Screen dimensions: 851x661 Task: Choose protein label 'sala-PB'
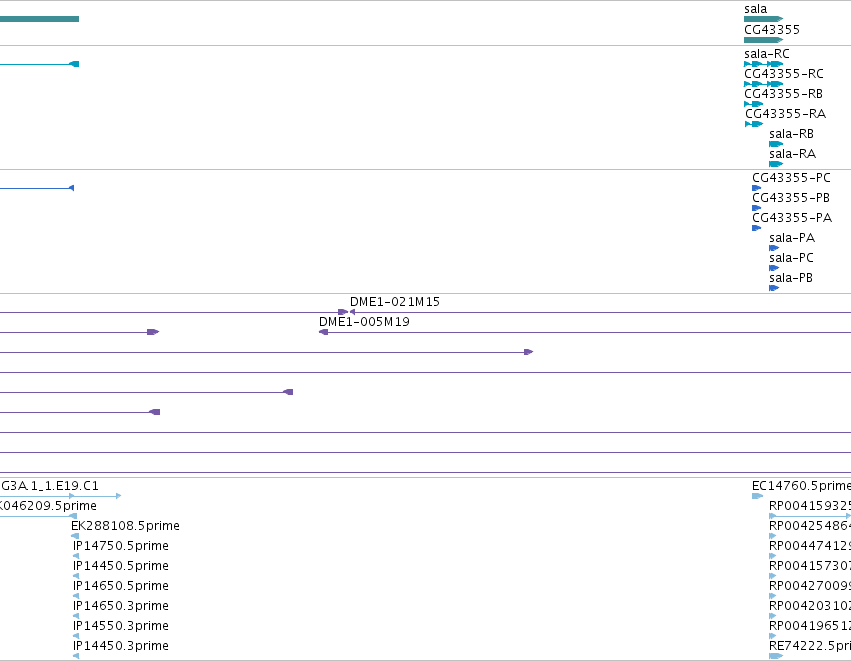[791, 278]
